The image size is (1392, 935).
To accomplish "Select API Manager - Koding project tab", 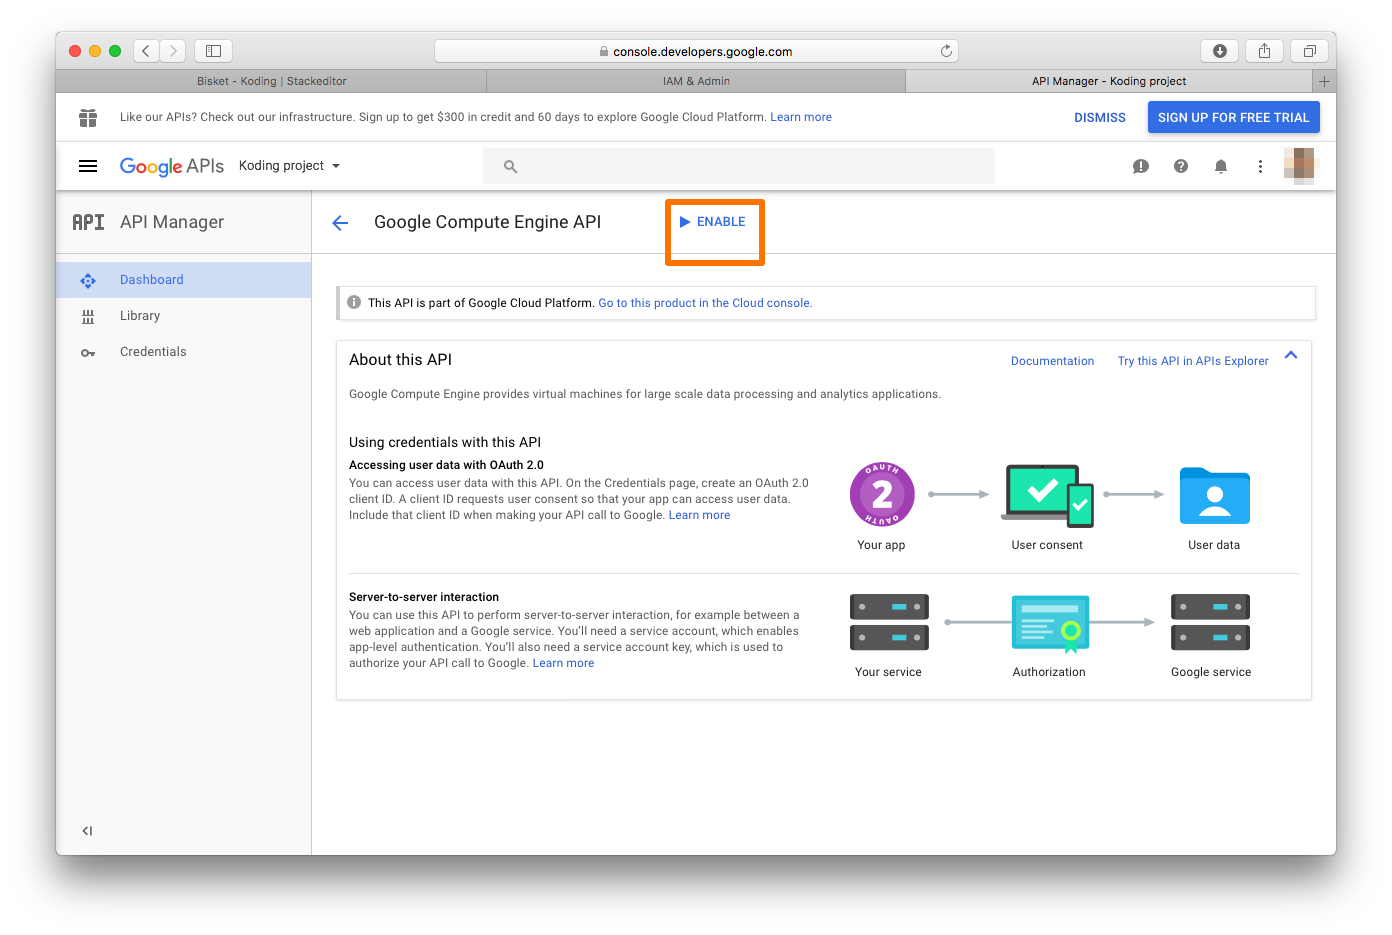I will coord(1109,81).
